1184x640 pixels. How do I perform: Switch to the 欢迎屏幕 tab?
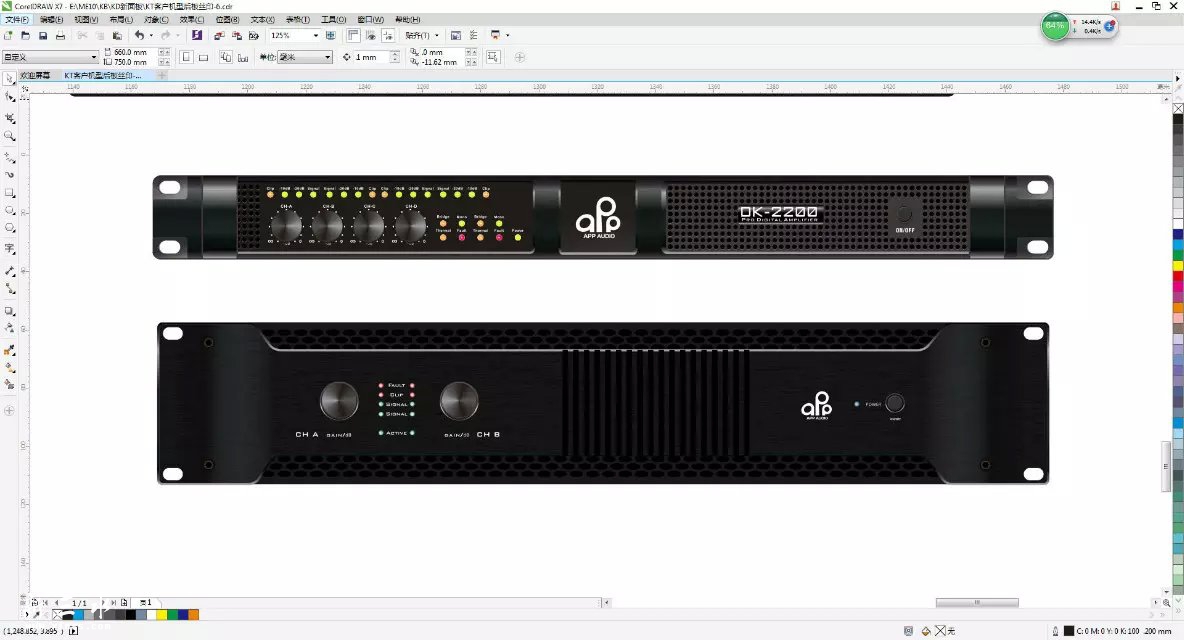click(35, 75)
